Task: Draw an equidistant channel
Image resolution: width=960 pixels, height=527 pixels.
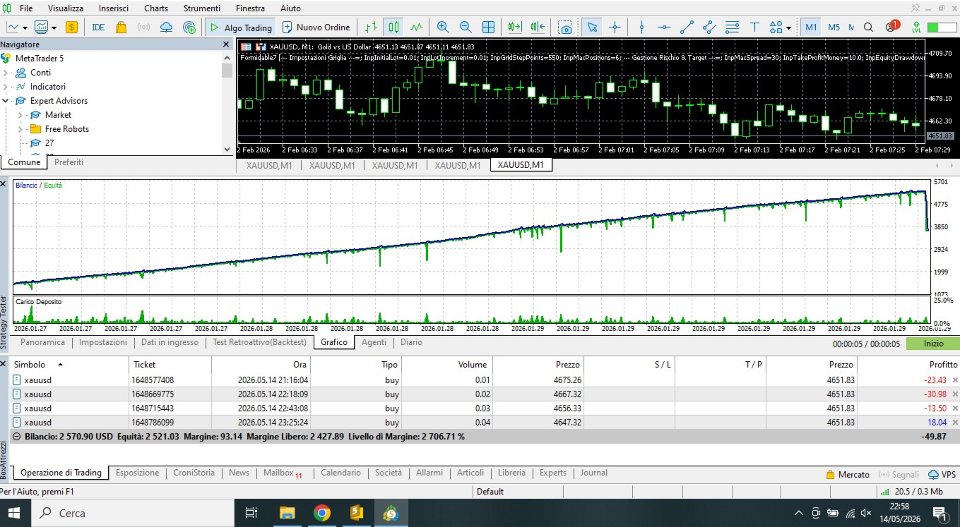Action: point(709,27)
